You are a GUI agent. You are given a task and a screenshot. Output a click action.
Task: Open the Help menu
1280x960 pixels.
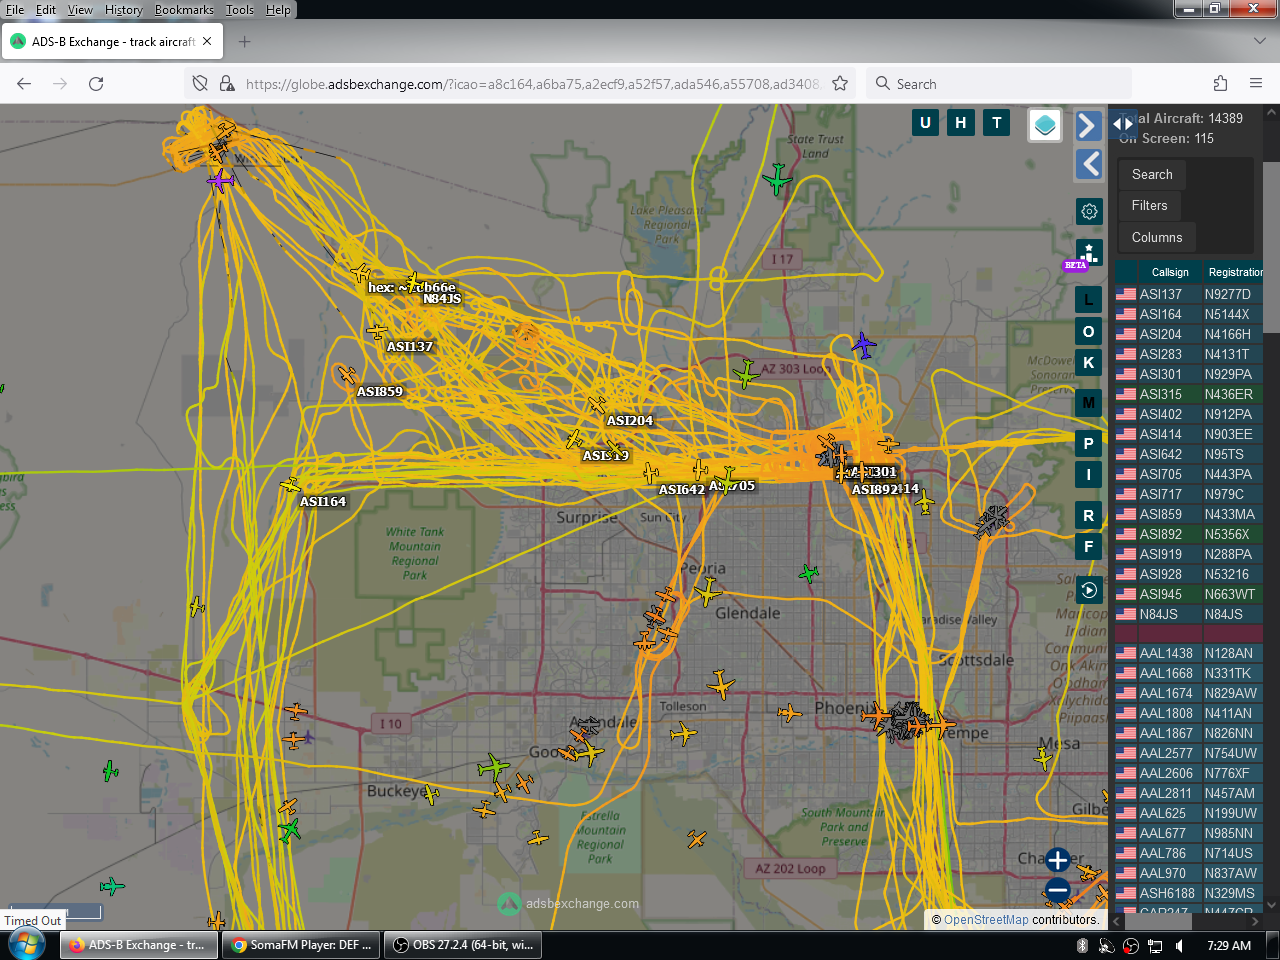pyautogui.click(x=278, y=10)
